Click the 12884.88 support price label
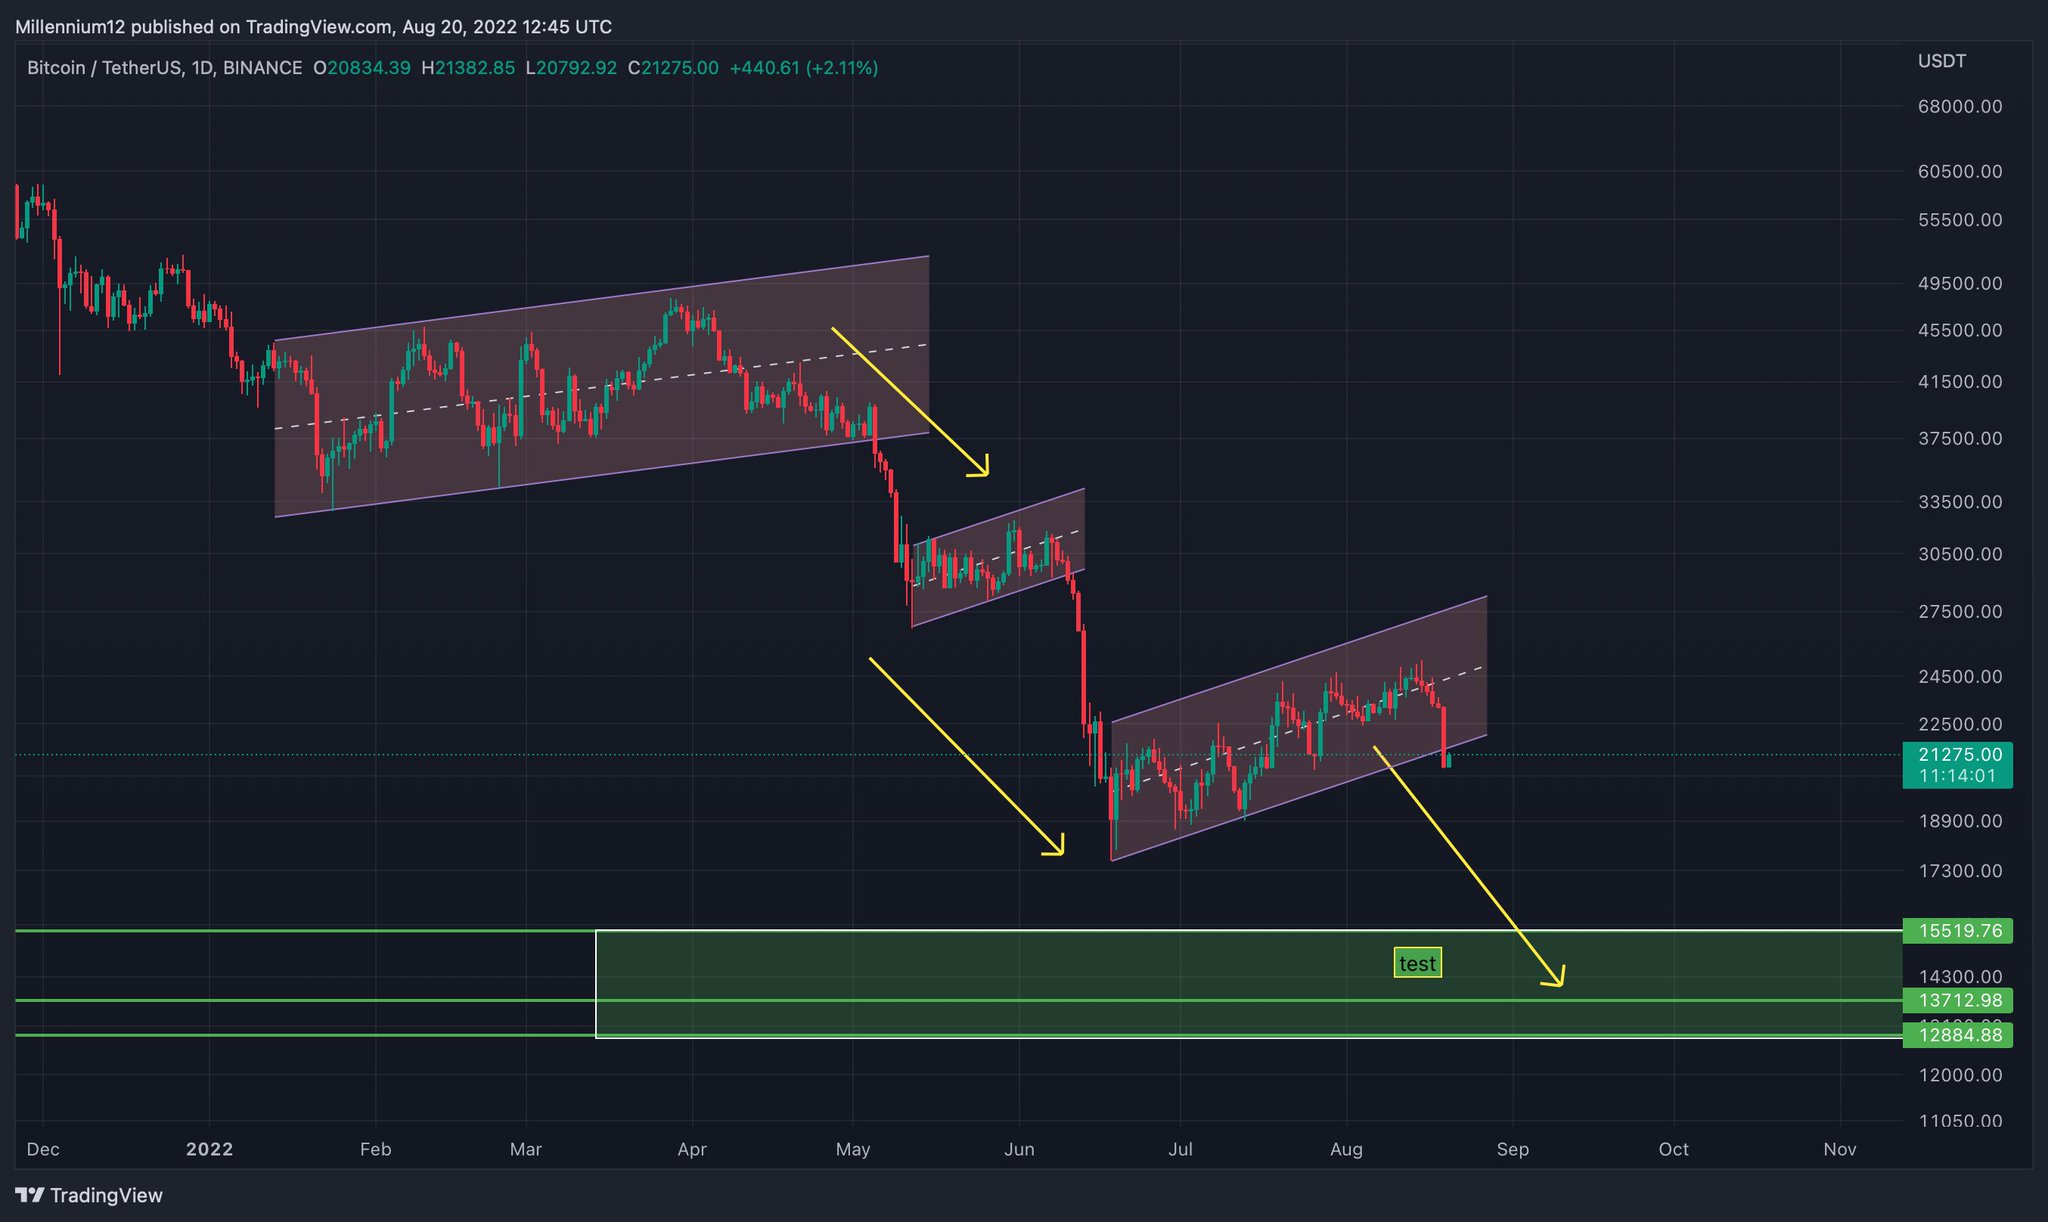The width and height of the screenshot is (2048, 1222). (1958, 1035)
